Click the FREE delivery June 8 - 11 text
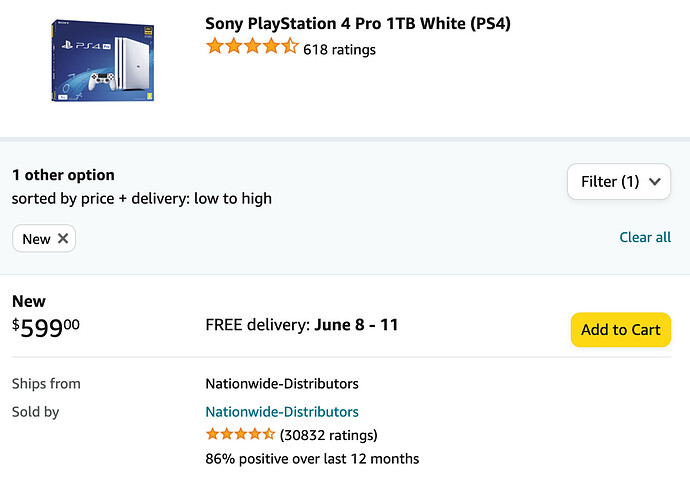Screen dimensions: 690x487 [x=302, y=325]
